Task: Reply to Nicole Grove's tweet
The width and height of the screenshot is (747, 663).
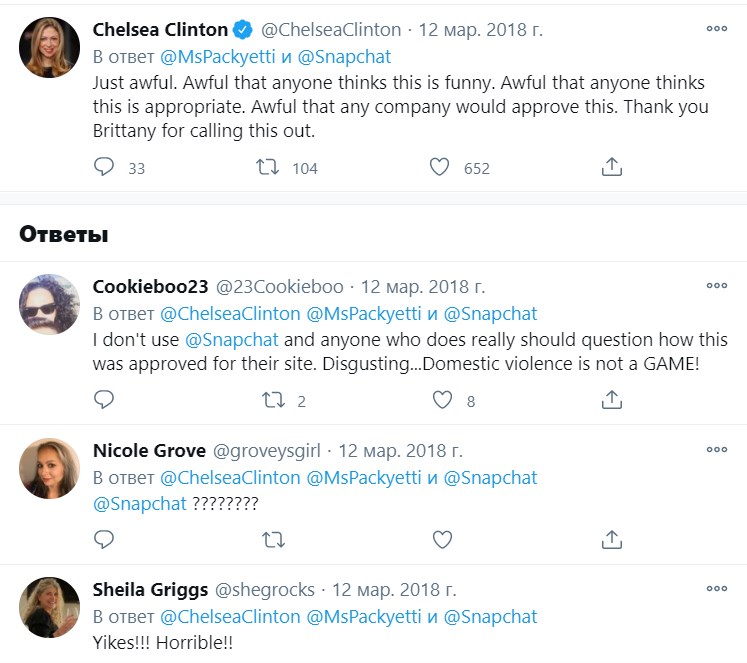Action: pyautogui.click(x=104, y=540)
